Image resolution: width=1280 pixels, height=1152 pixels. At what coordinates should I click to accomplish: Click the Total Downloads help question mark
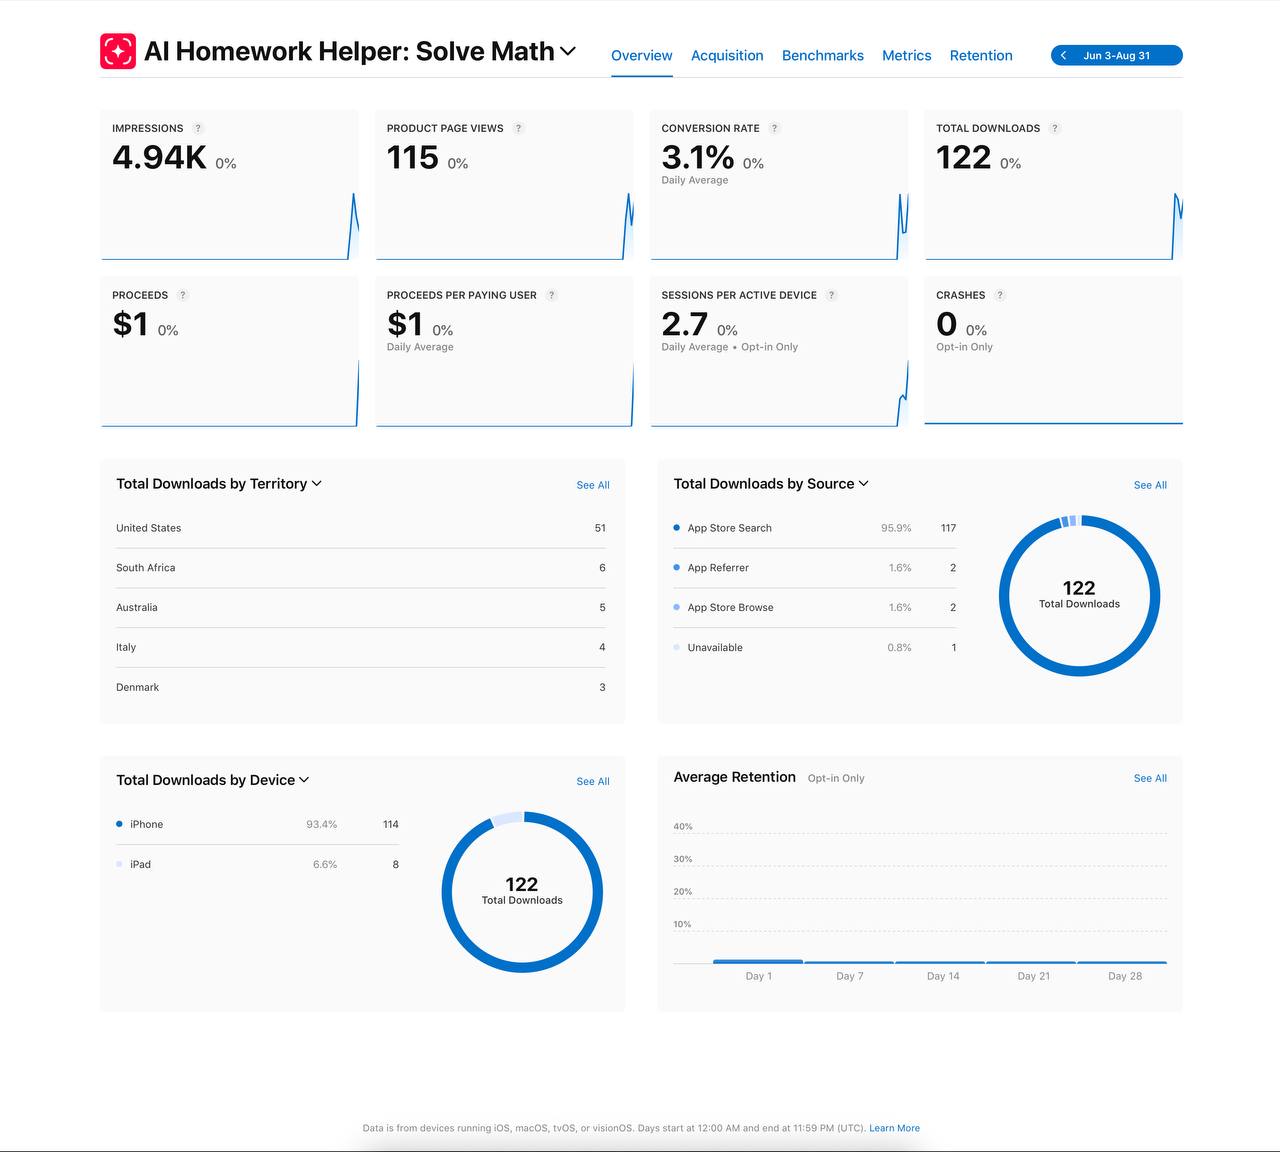(1055, 128)
